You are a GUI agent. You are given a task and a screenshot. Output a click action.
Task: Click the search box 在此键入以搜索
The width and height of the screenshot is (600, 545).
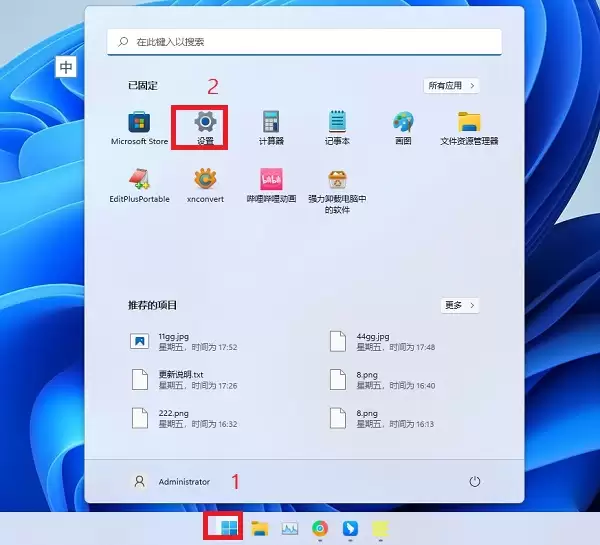pos(305,42)
